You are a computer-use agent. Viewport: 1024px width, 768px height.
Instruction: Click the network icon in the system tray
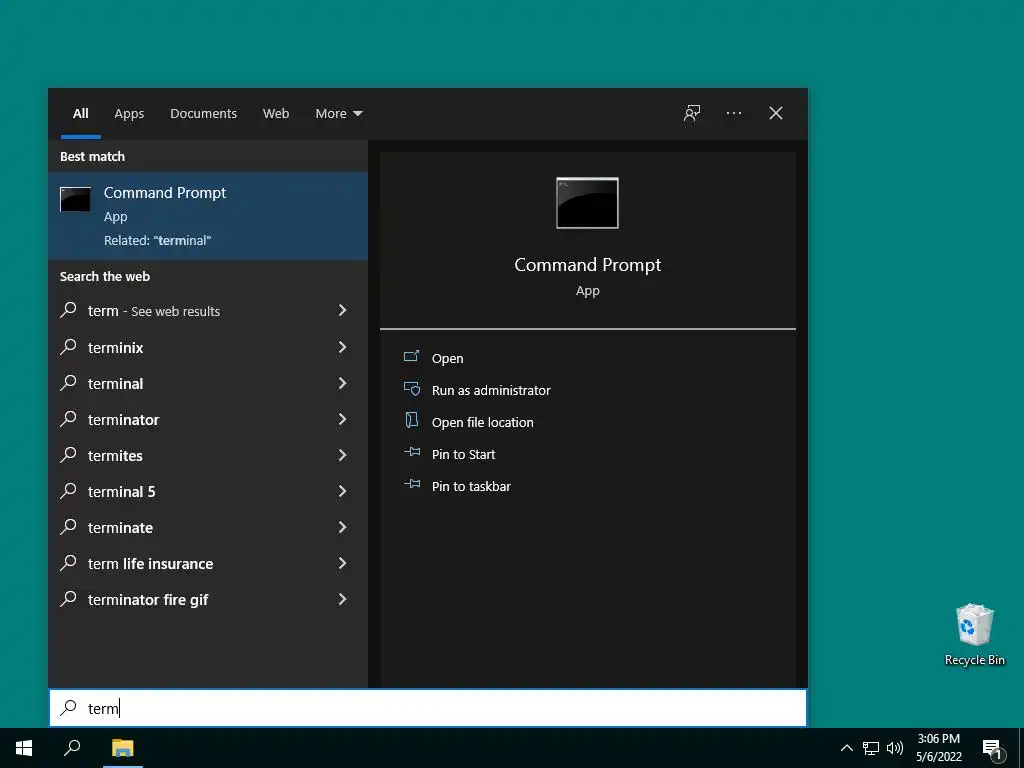coord(871,748)
